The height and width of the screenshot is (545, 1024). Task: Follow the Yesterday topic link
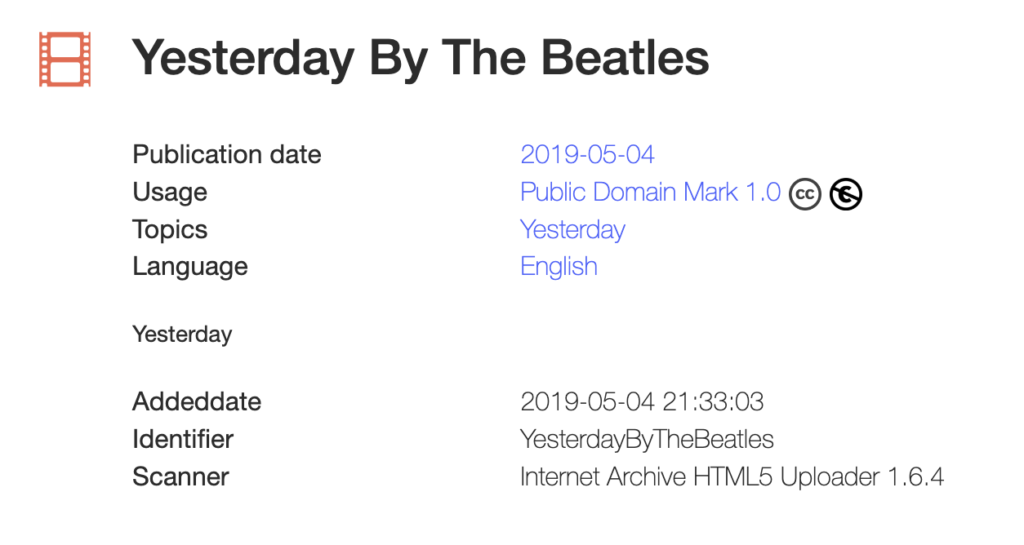572,230
